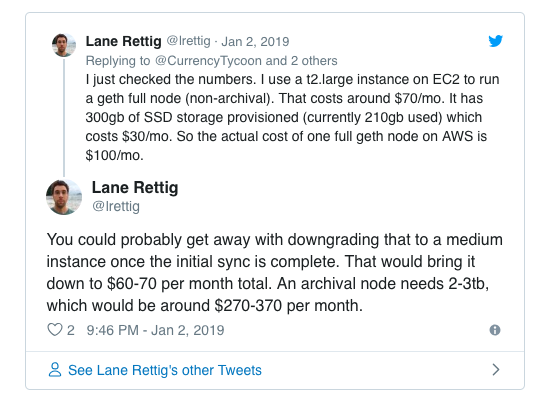The height and width of the screenshot is (403, 559).
Task: Click the like count number 2
Action: pos(71,330)
